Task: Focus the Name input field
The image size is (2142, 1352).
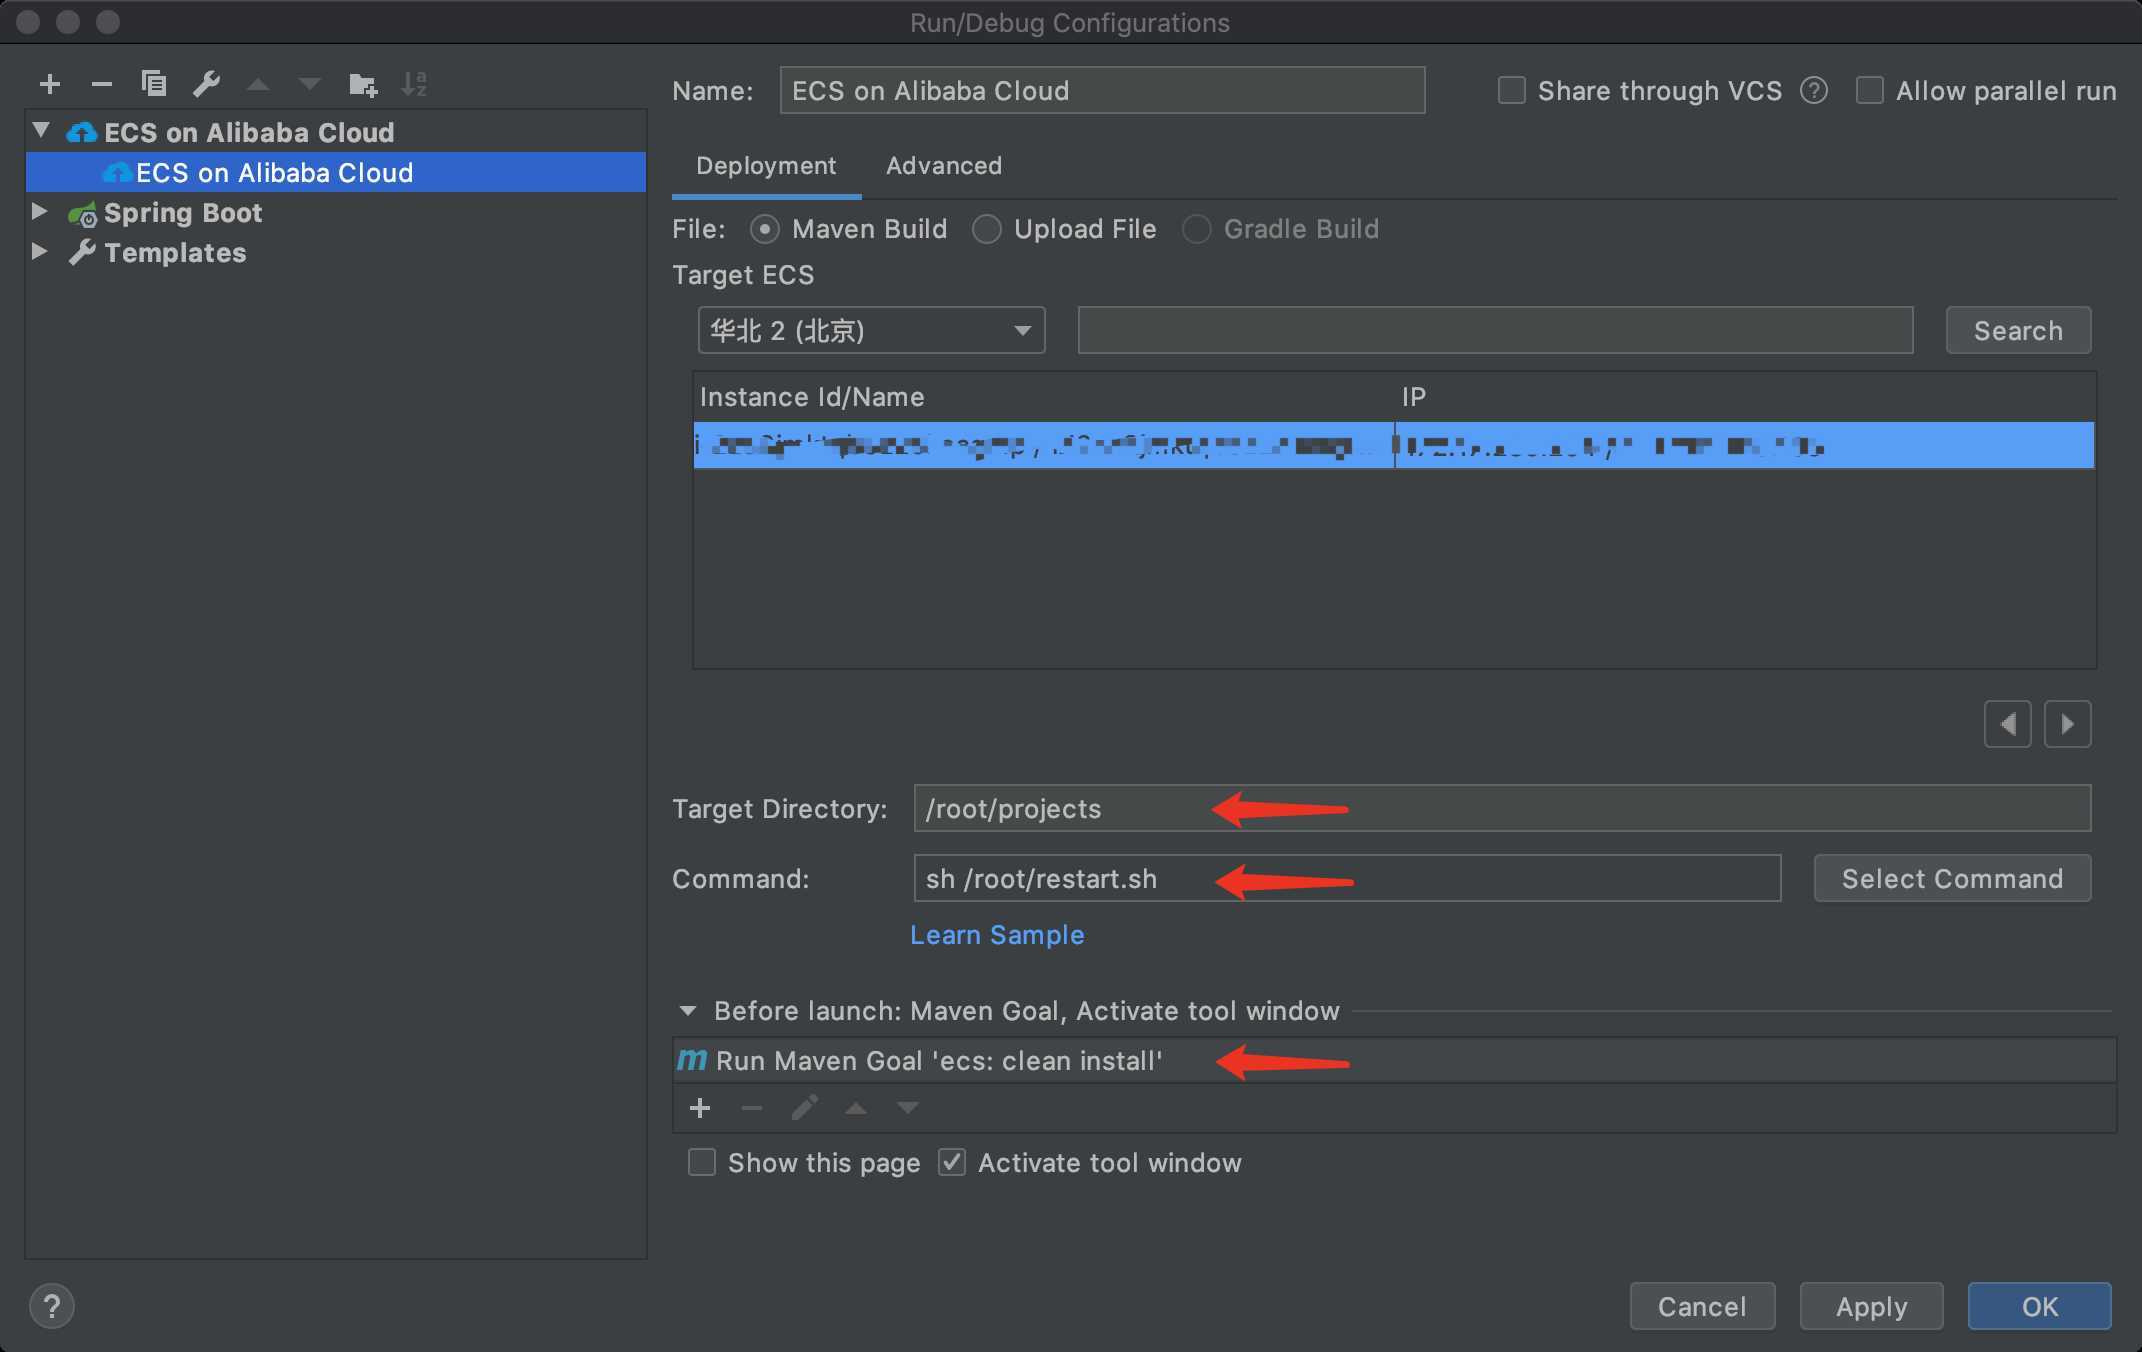Action: click(1102, 91)
